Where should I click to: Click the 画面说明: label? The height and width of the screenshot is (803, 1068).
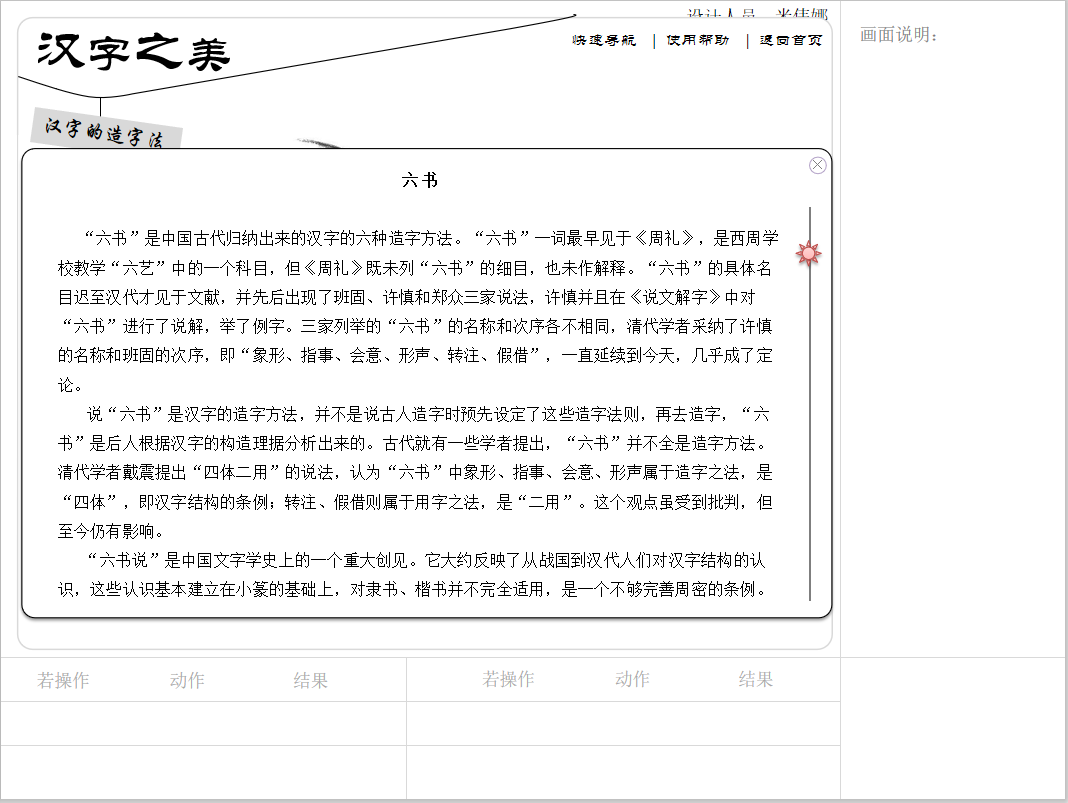[x=898, y=35]
